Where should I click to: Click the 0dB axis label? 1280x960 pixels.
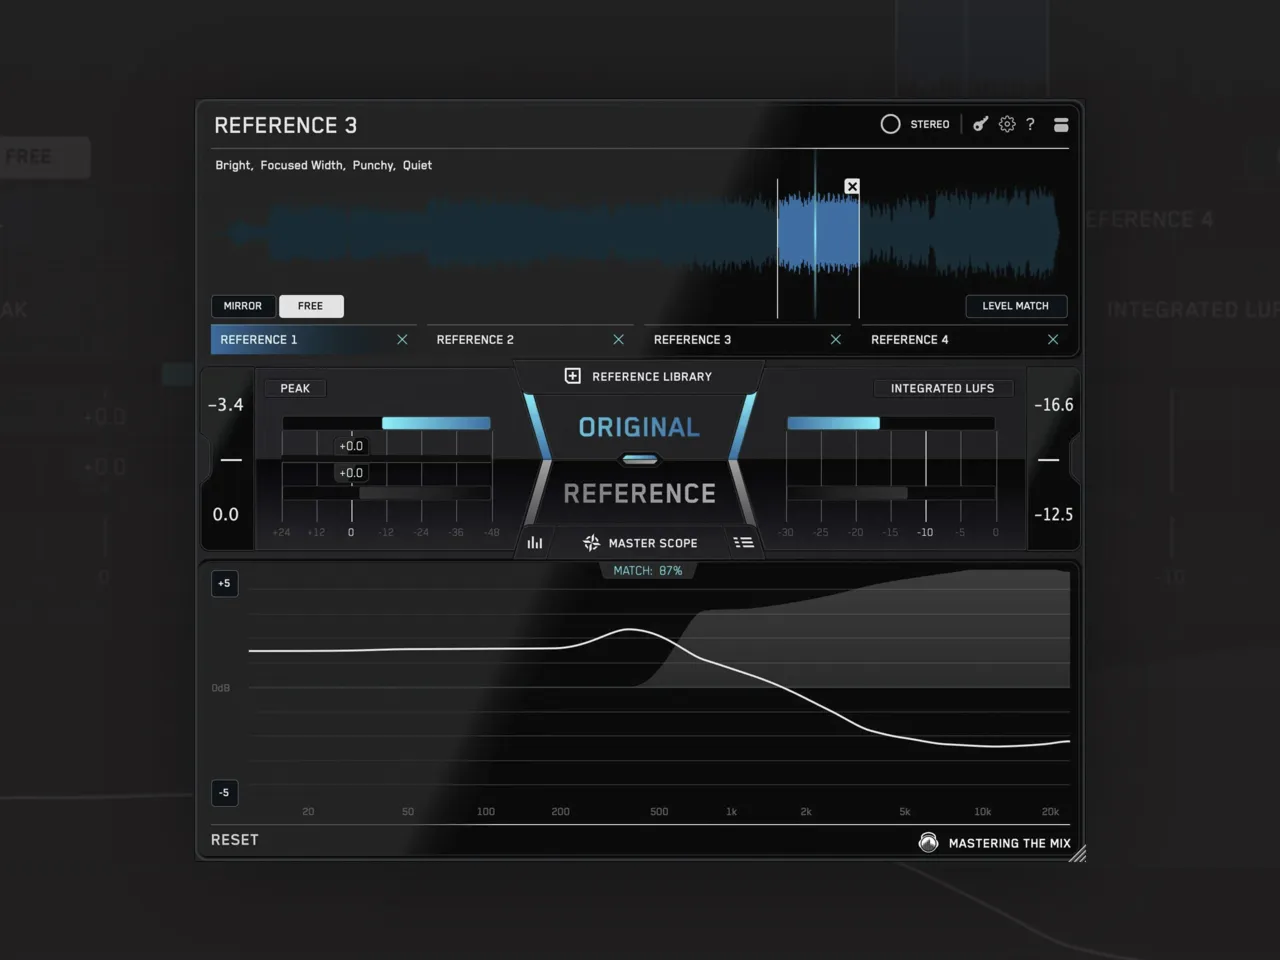click(221, 688)
